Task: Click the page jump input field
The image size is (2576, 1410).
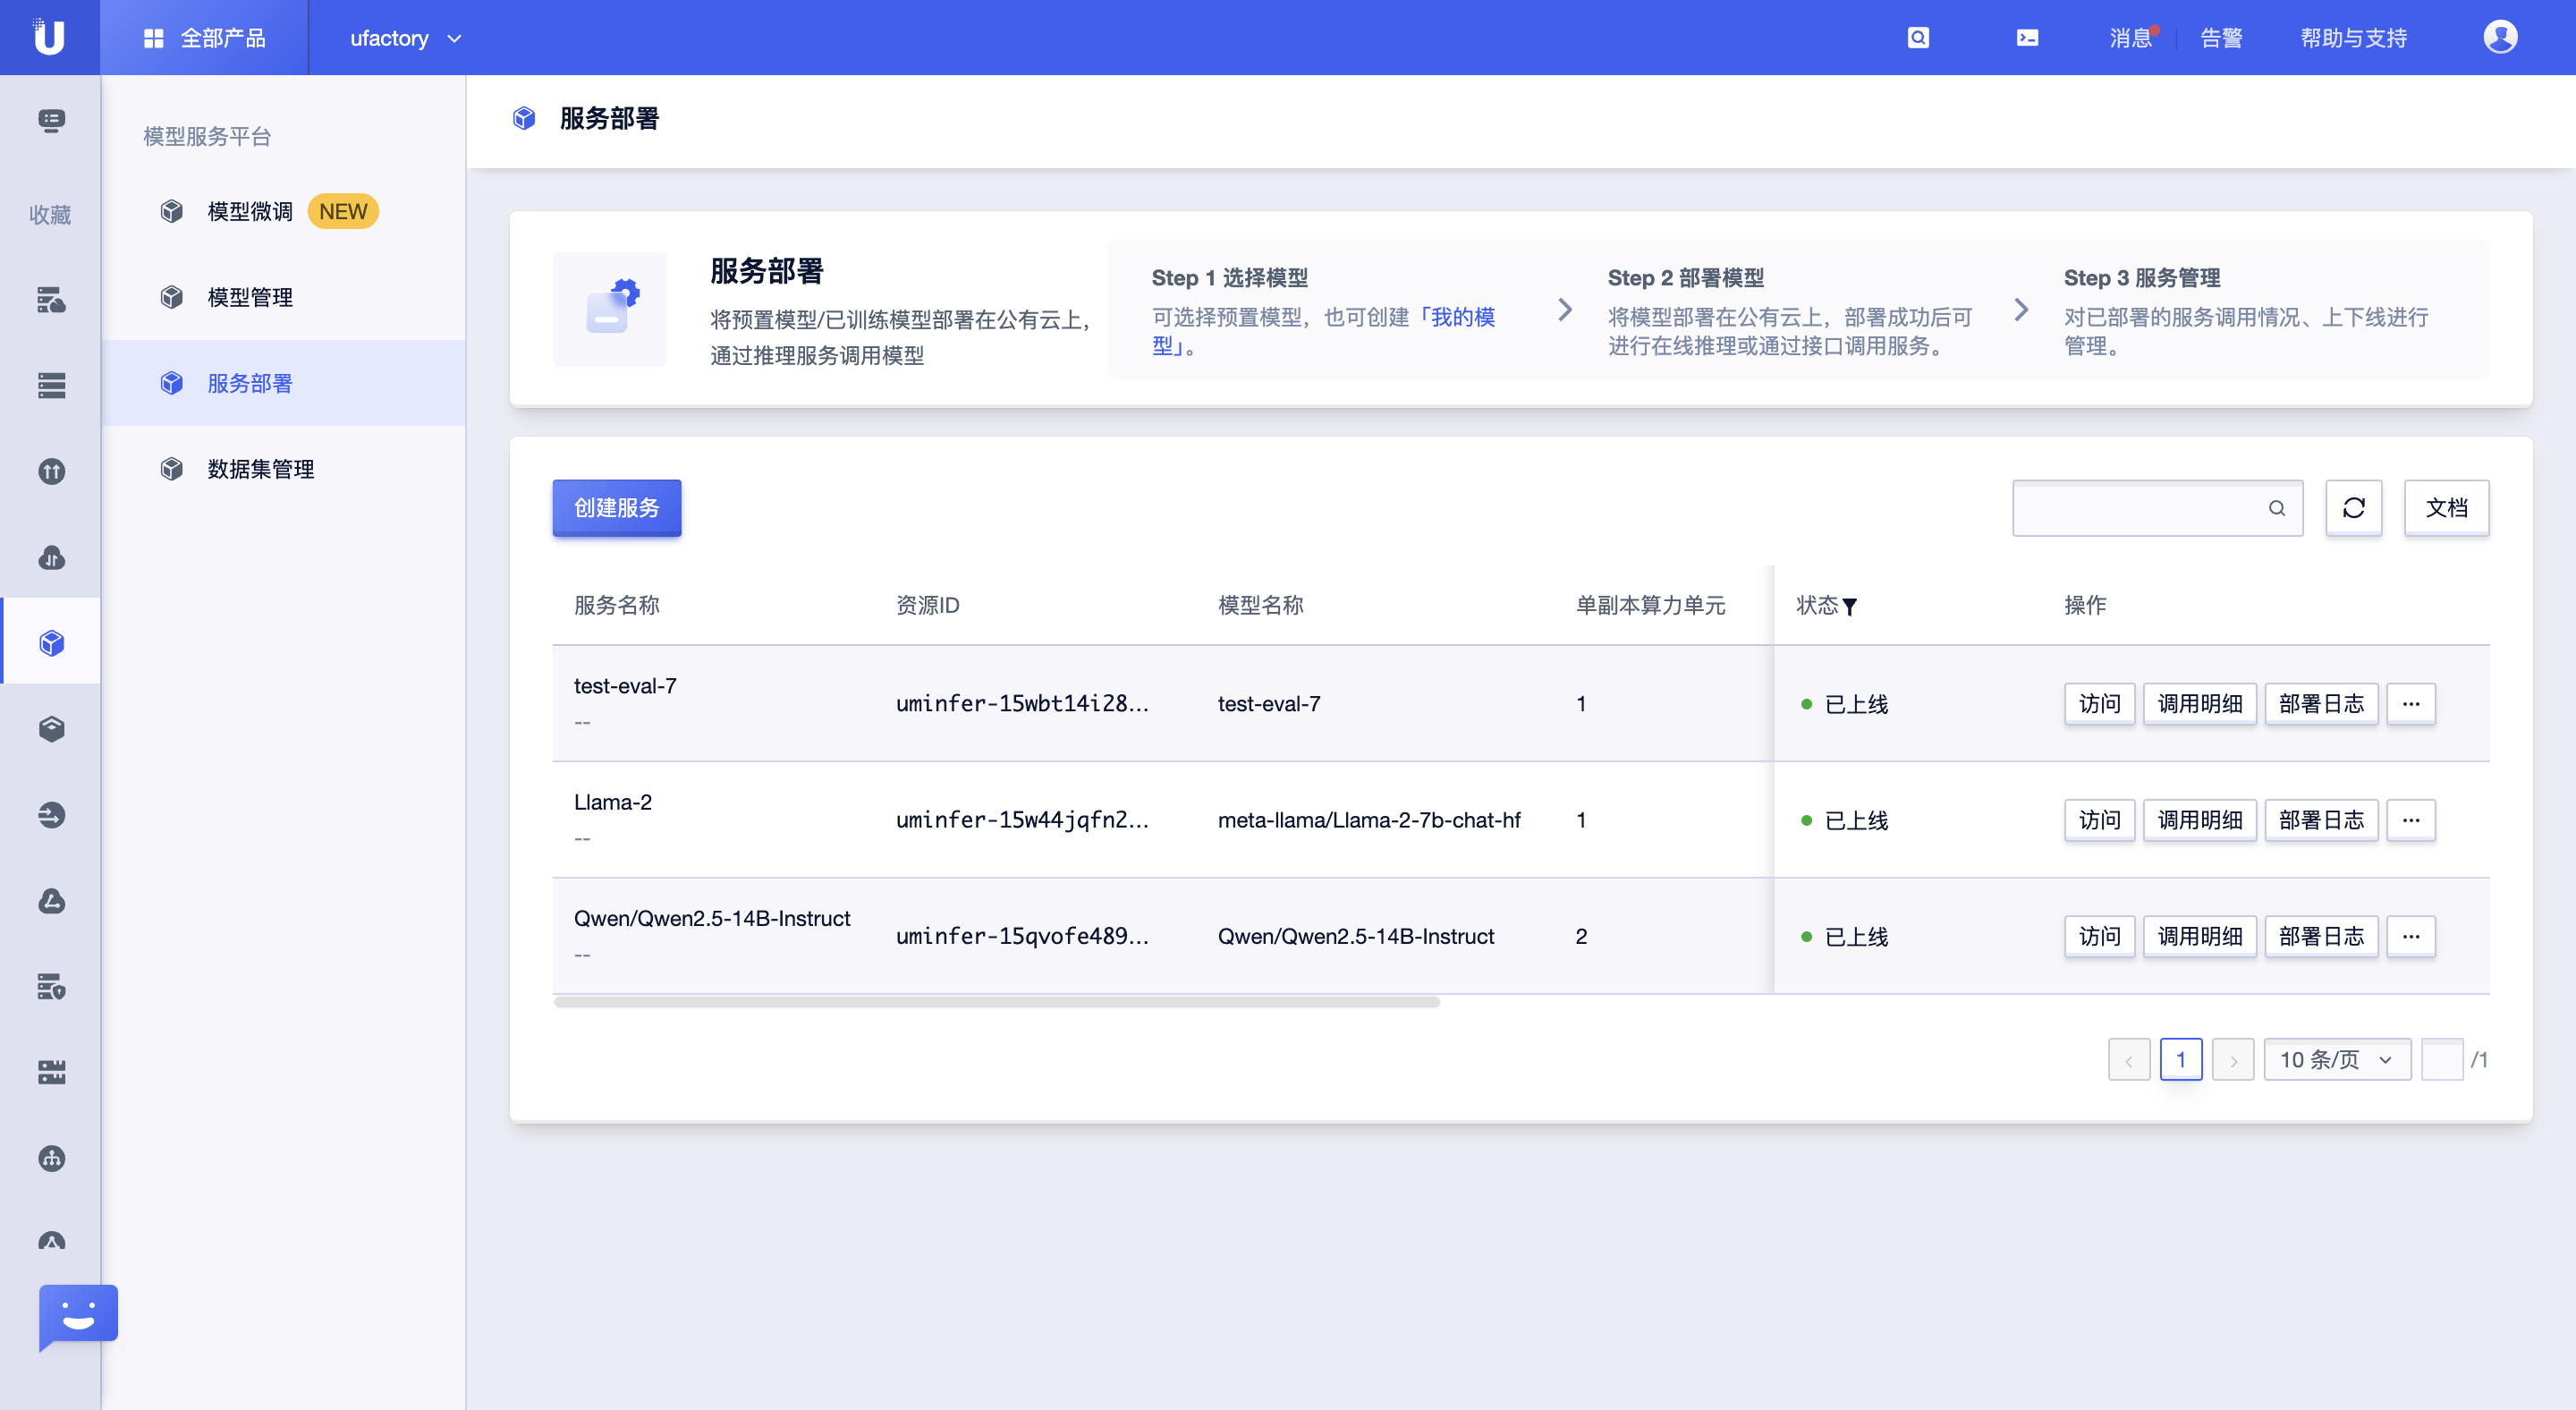Action: [2441, 1059]
